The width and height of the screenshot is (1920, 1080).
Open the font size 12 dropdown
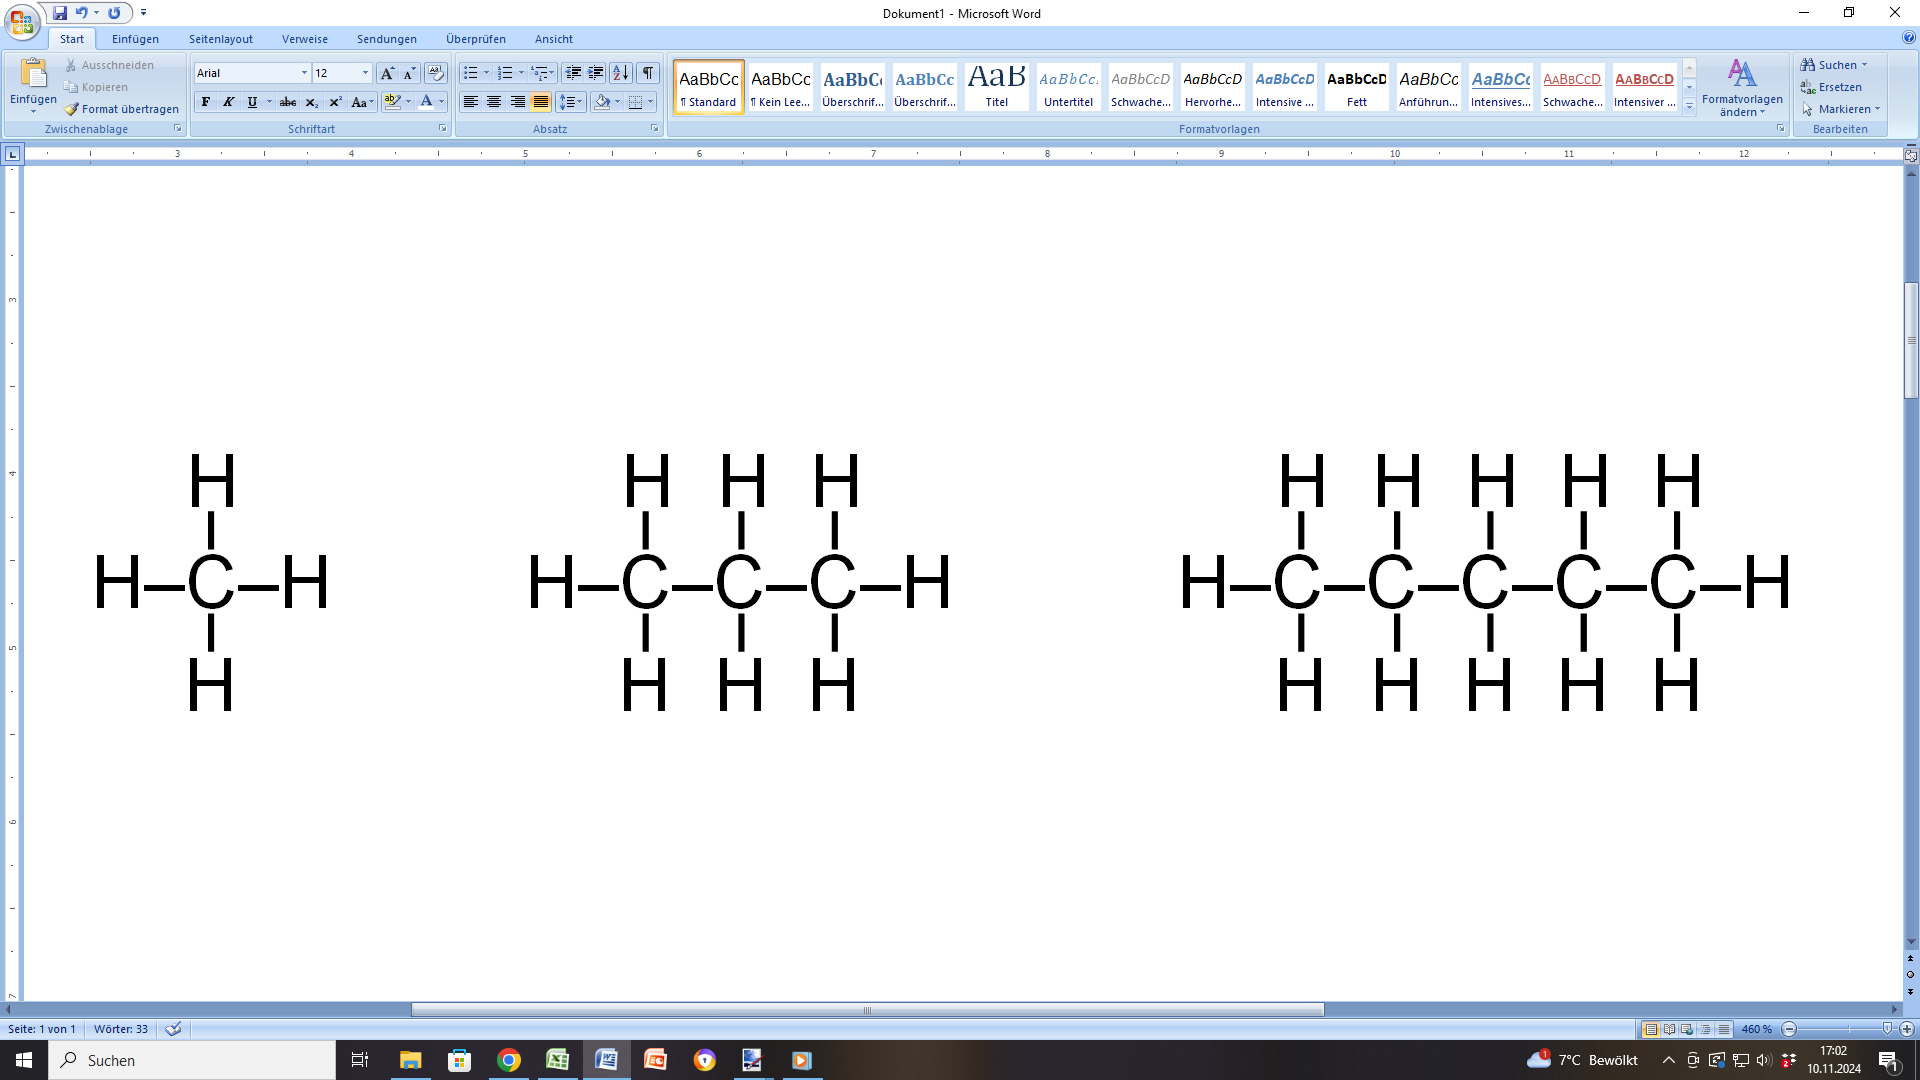(x=365, y=73)
